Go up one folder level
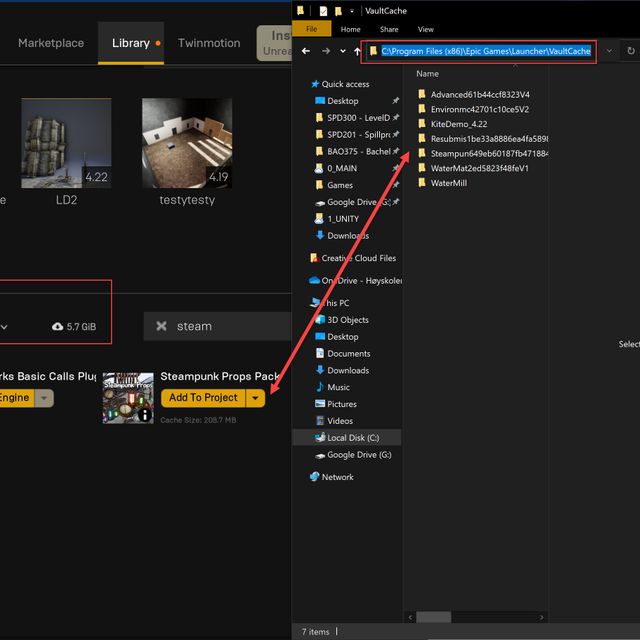The width and height of the screenshot is (640, 640). (357, 51)
